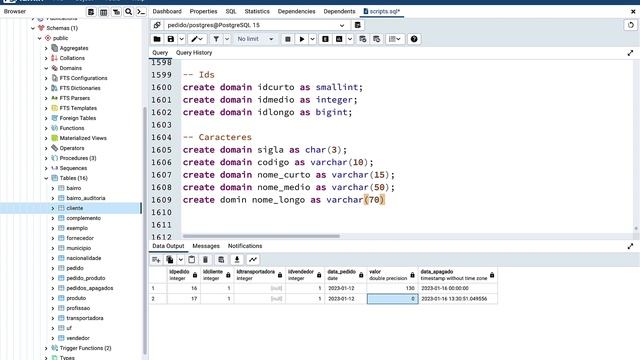Image resolution: width=640 pixels, height=360 pixels.
Task: Open the database connection dropdown
Action: [342, 25]
